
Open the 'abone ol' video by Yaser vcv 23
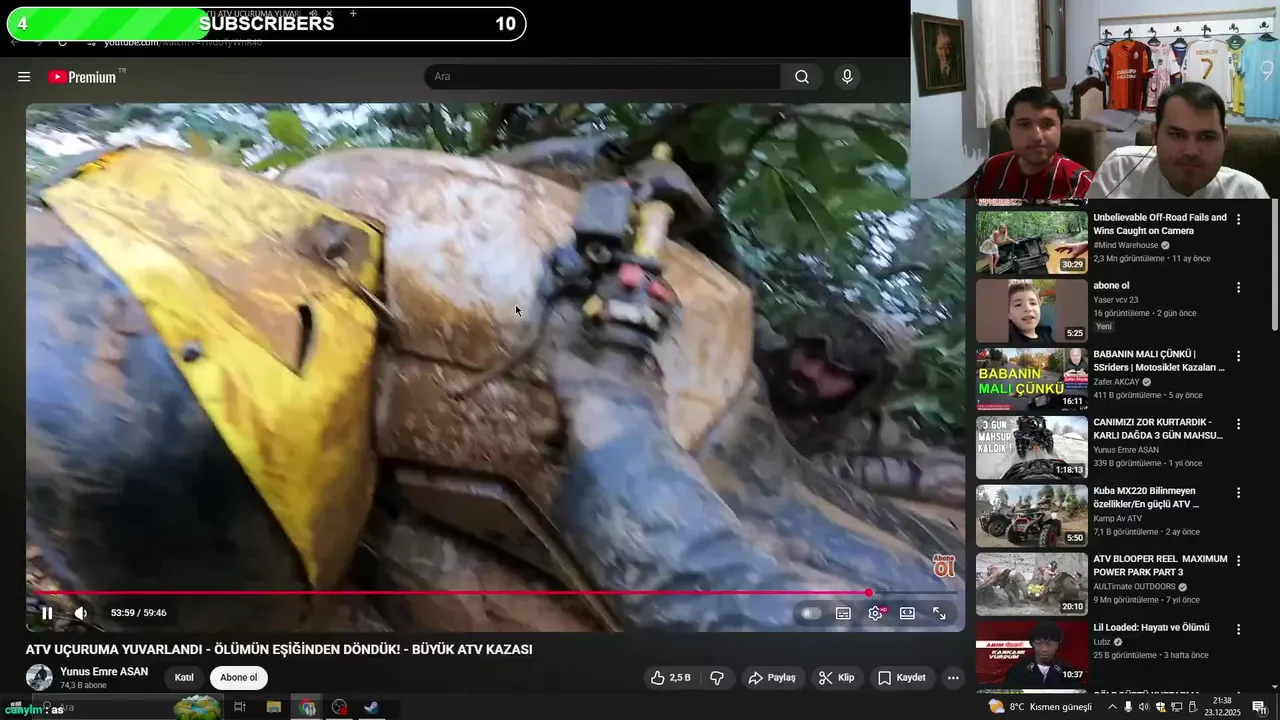[x=1031, y=311]
